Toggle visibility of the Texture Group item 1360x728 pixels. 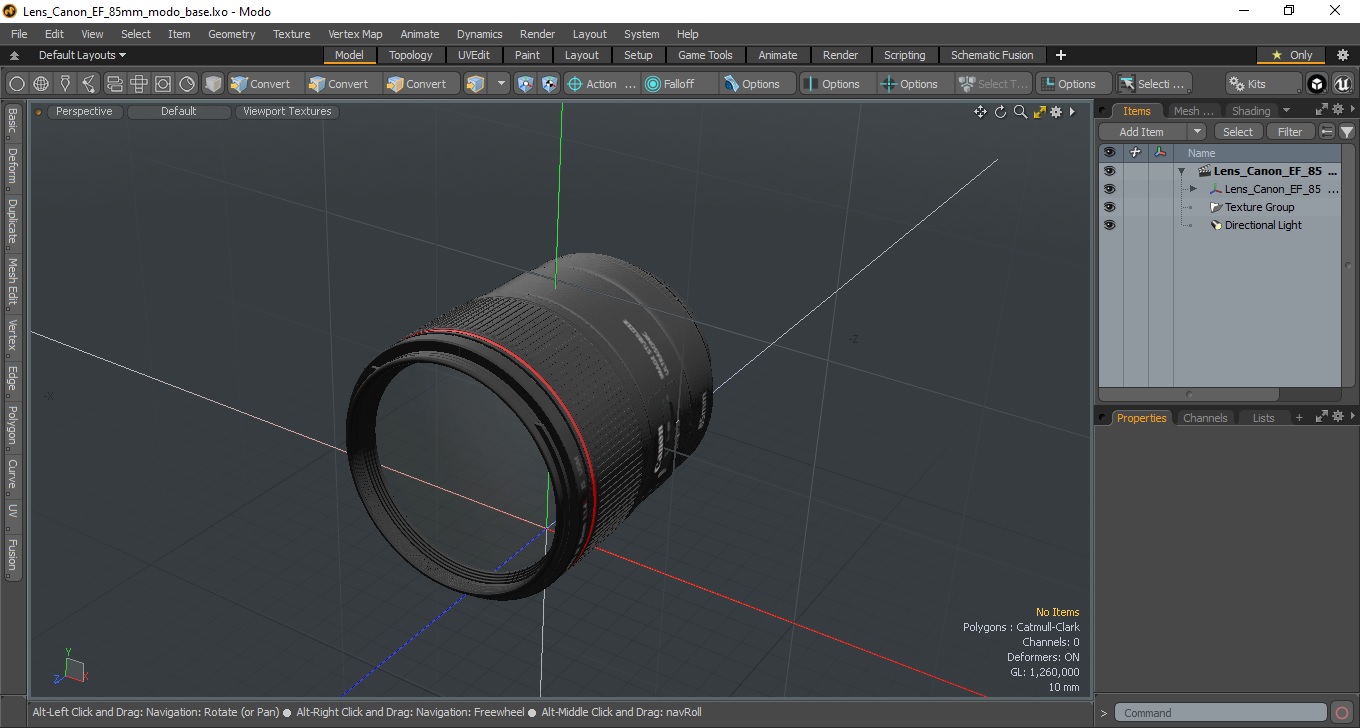(1109, 207)
